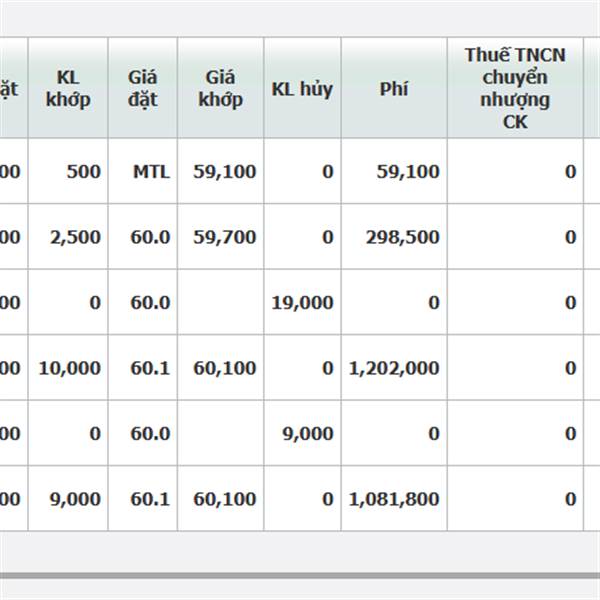Screen dimensions: 600x600
Task: Select Thuế TNCN 0 in the MTL row
Action: click(x=515, y=171)
